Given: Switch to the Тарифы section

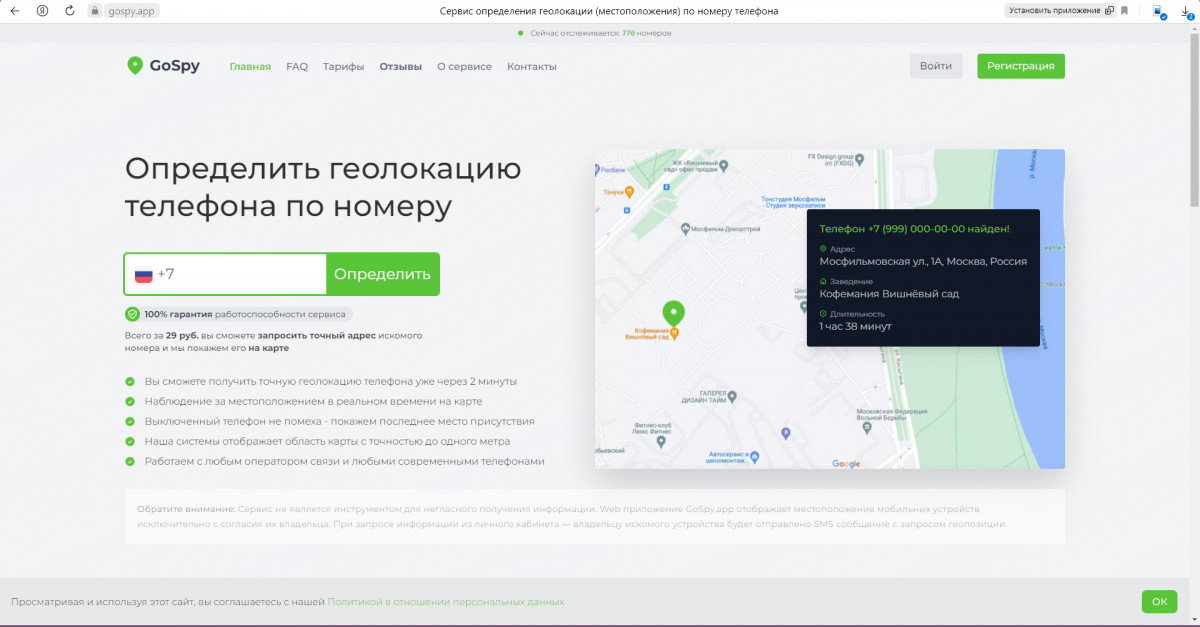Looking at the screenshot, I should coord(343,65).
